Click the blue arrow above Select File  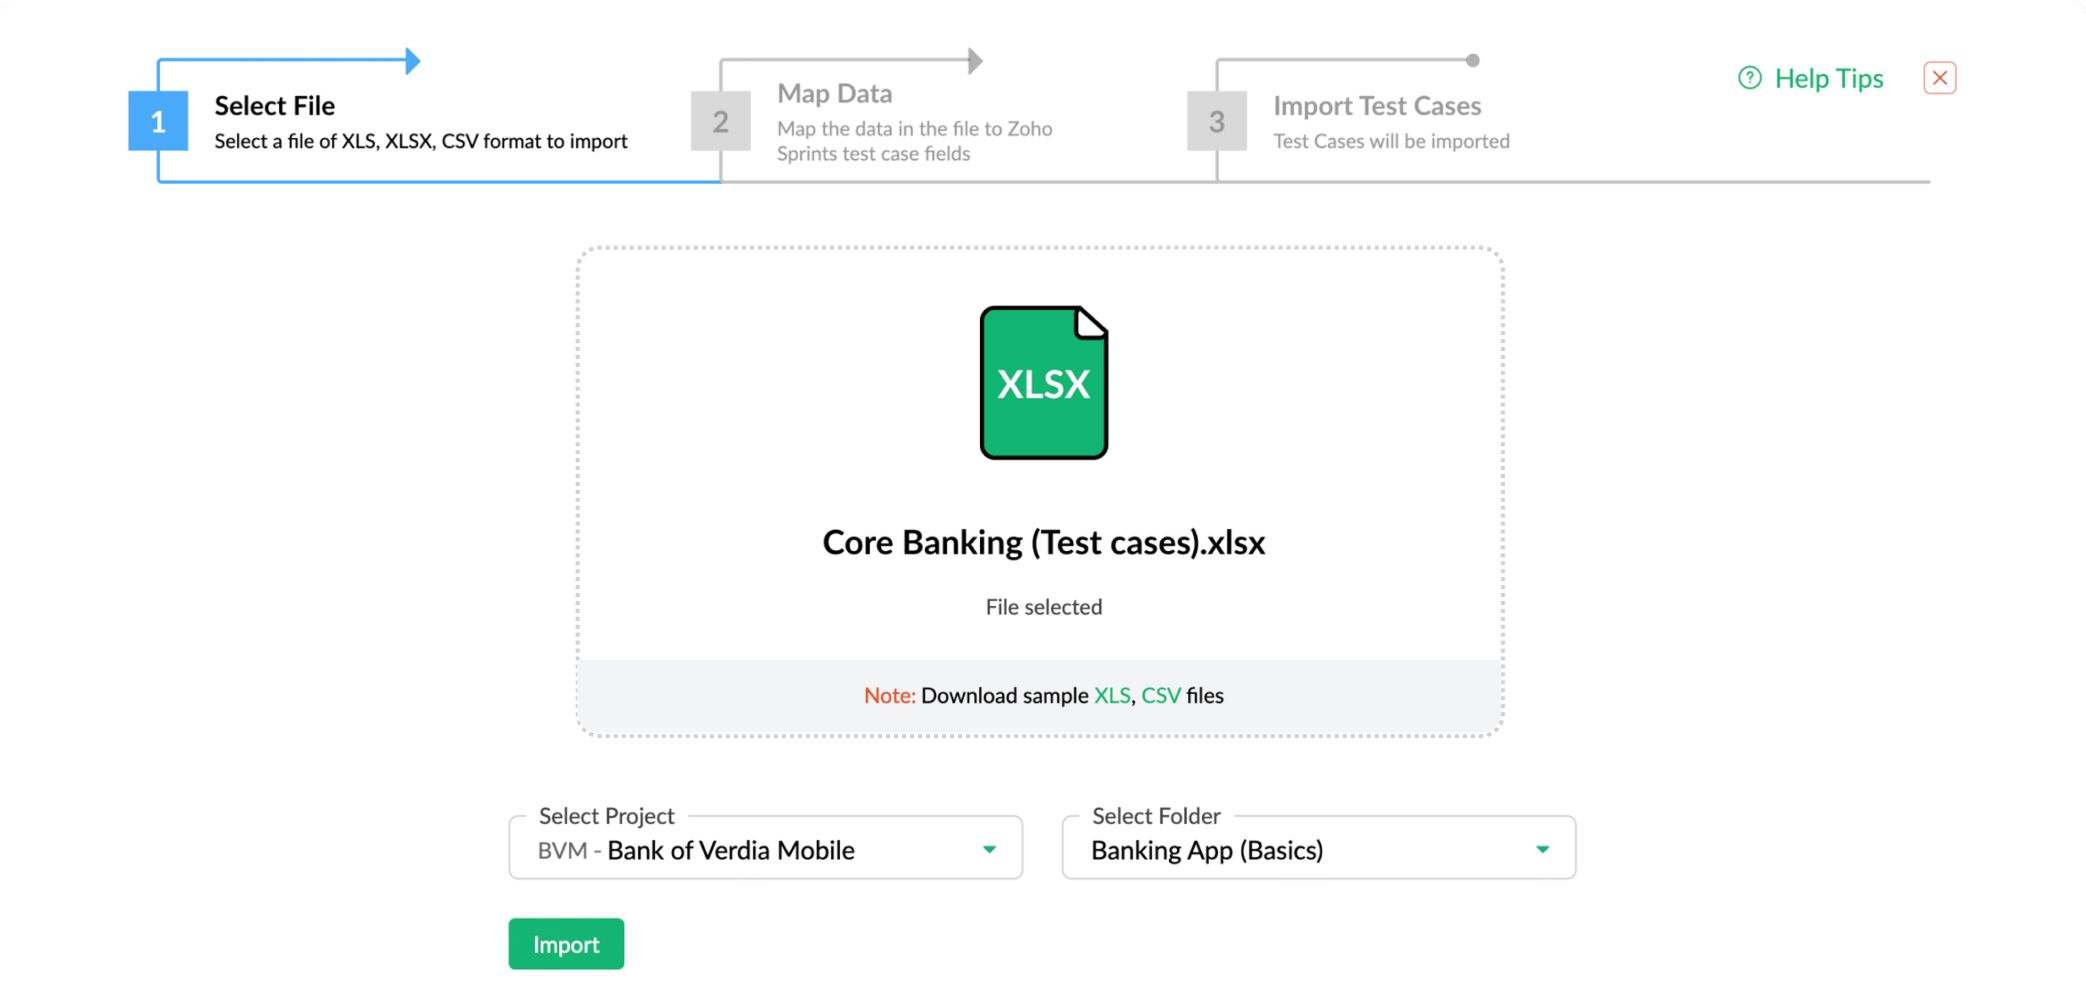tap(412, 61)
